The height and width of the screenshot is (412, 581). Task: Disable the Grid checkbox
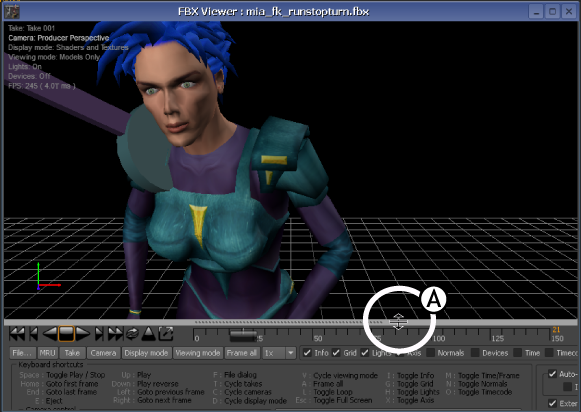click(x=336, y=353)
